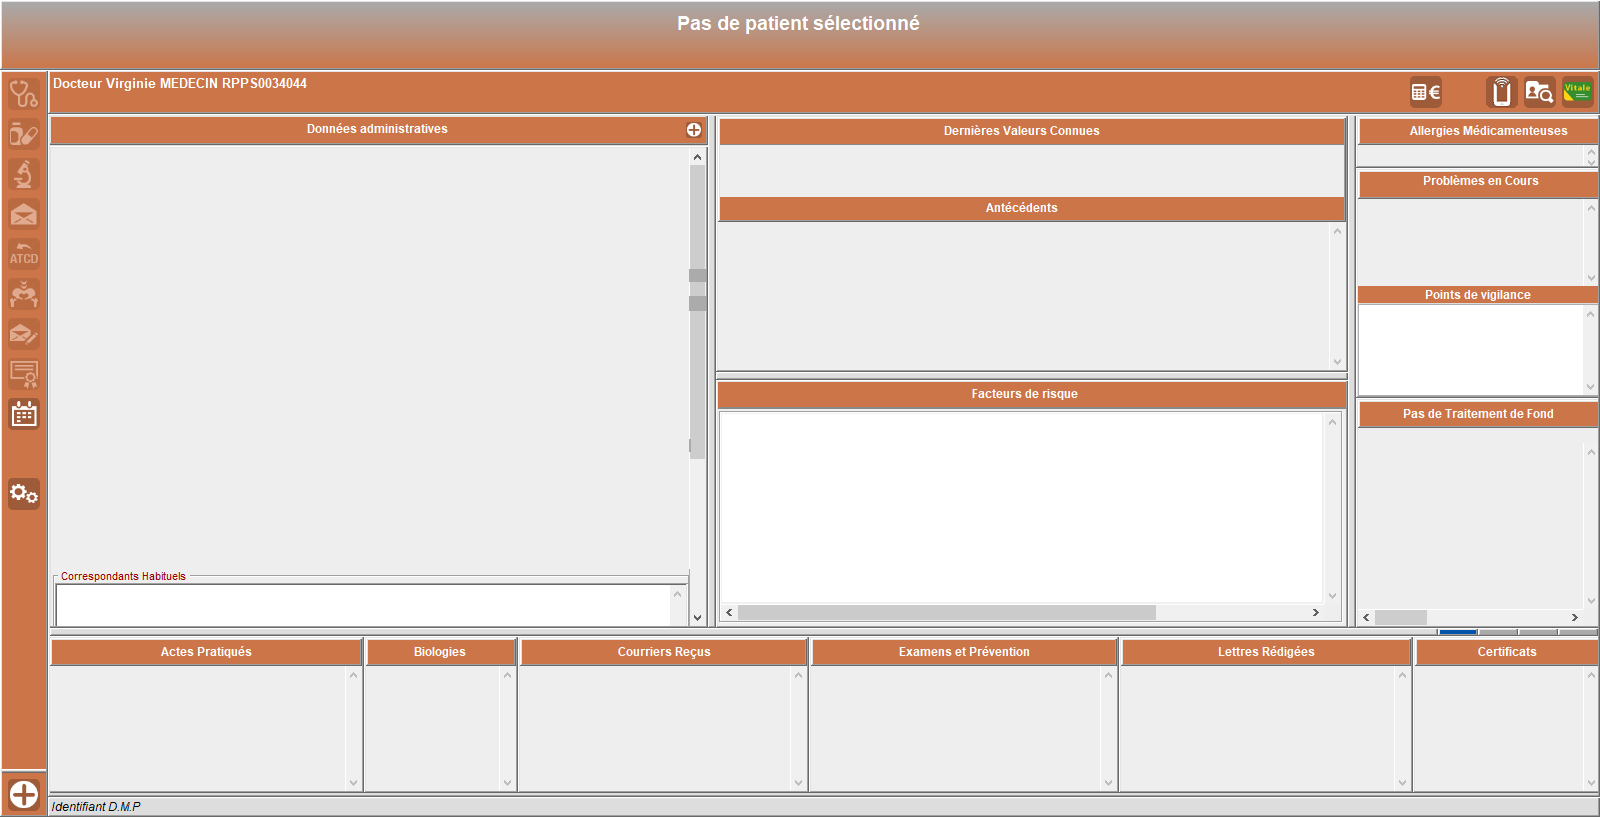The image size is (1600, 817).
Task: Click the calculator euro billing icon
Action: point(1425,93)
